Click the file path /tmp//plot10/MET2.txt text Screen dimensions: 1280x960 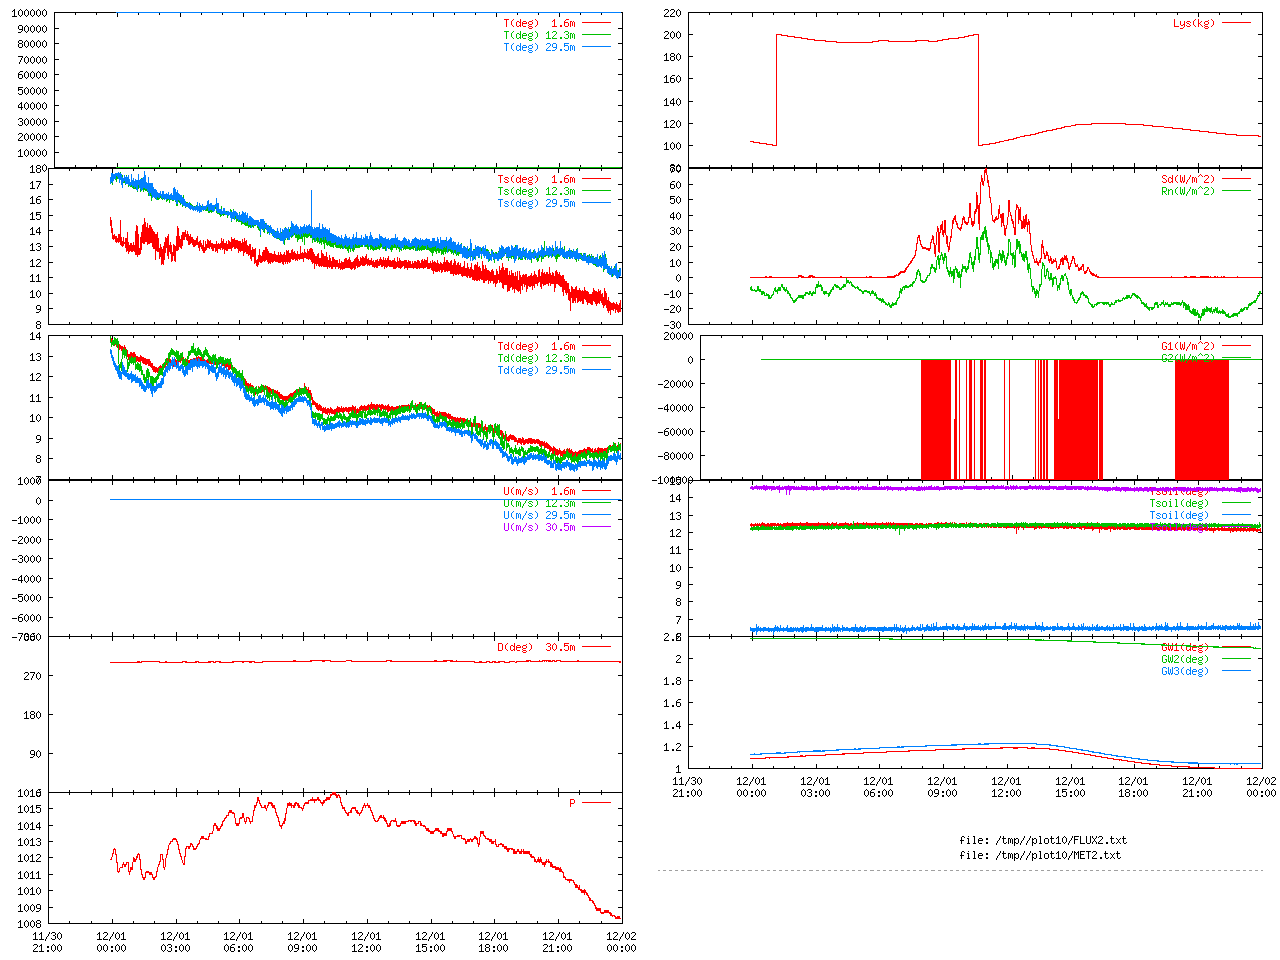(1039, 856)
